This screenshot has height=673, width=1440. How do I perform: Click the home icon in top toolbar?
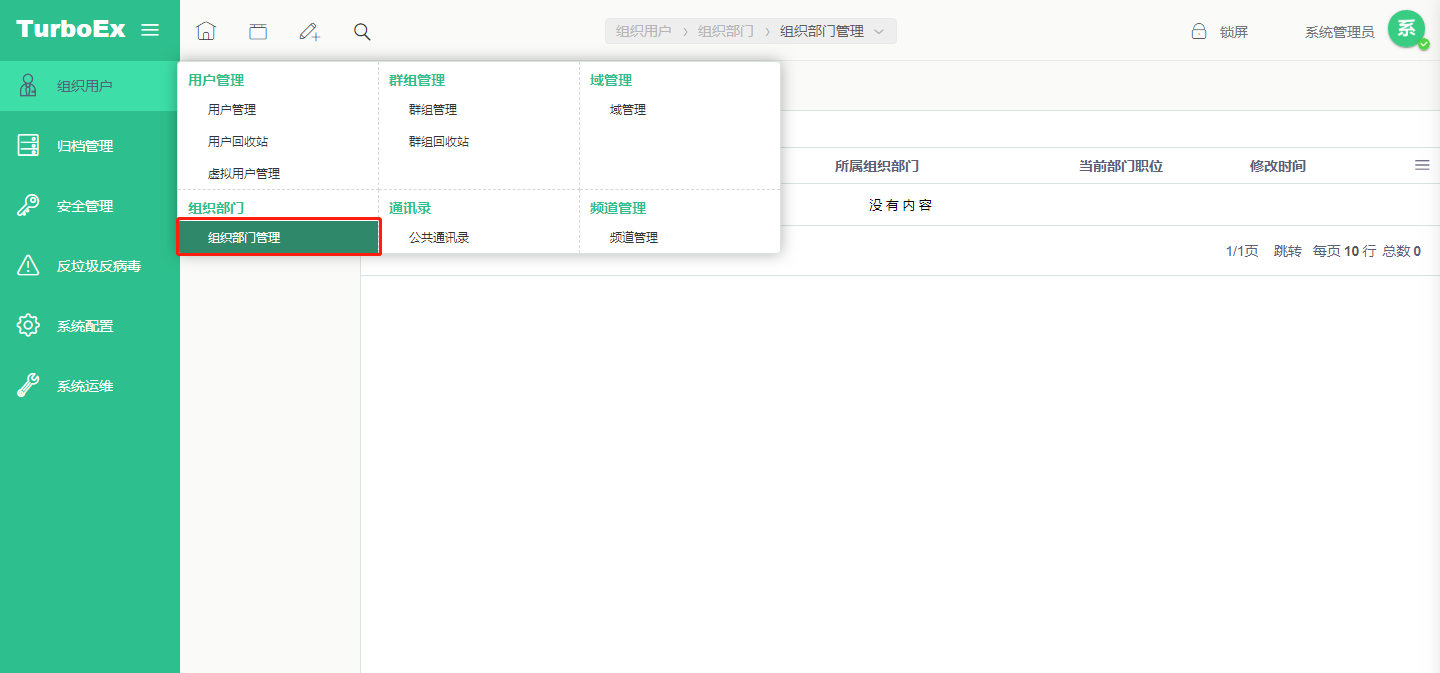(206, 31)
